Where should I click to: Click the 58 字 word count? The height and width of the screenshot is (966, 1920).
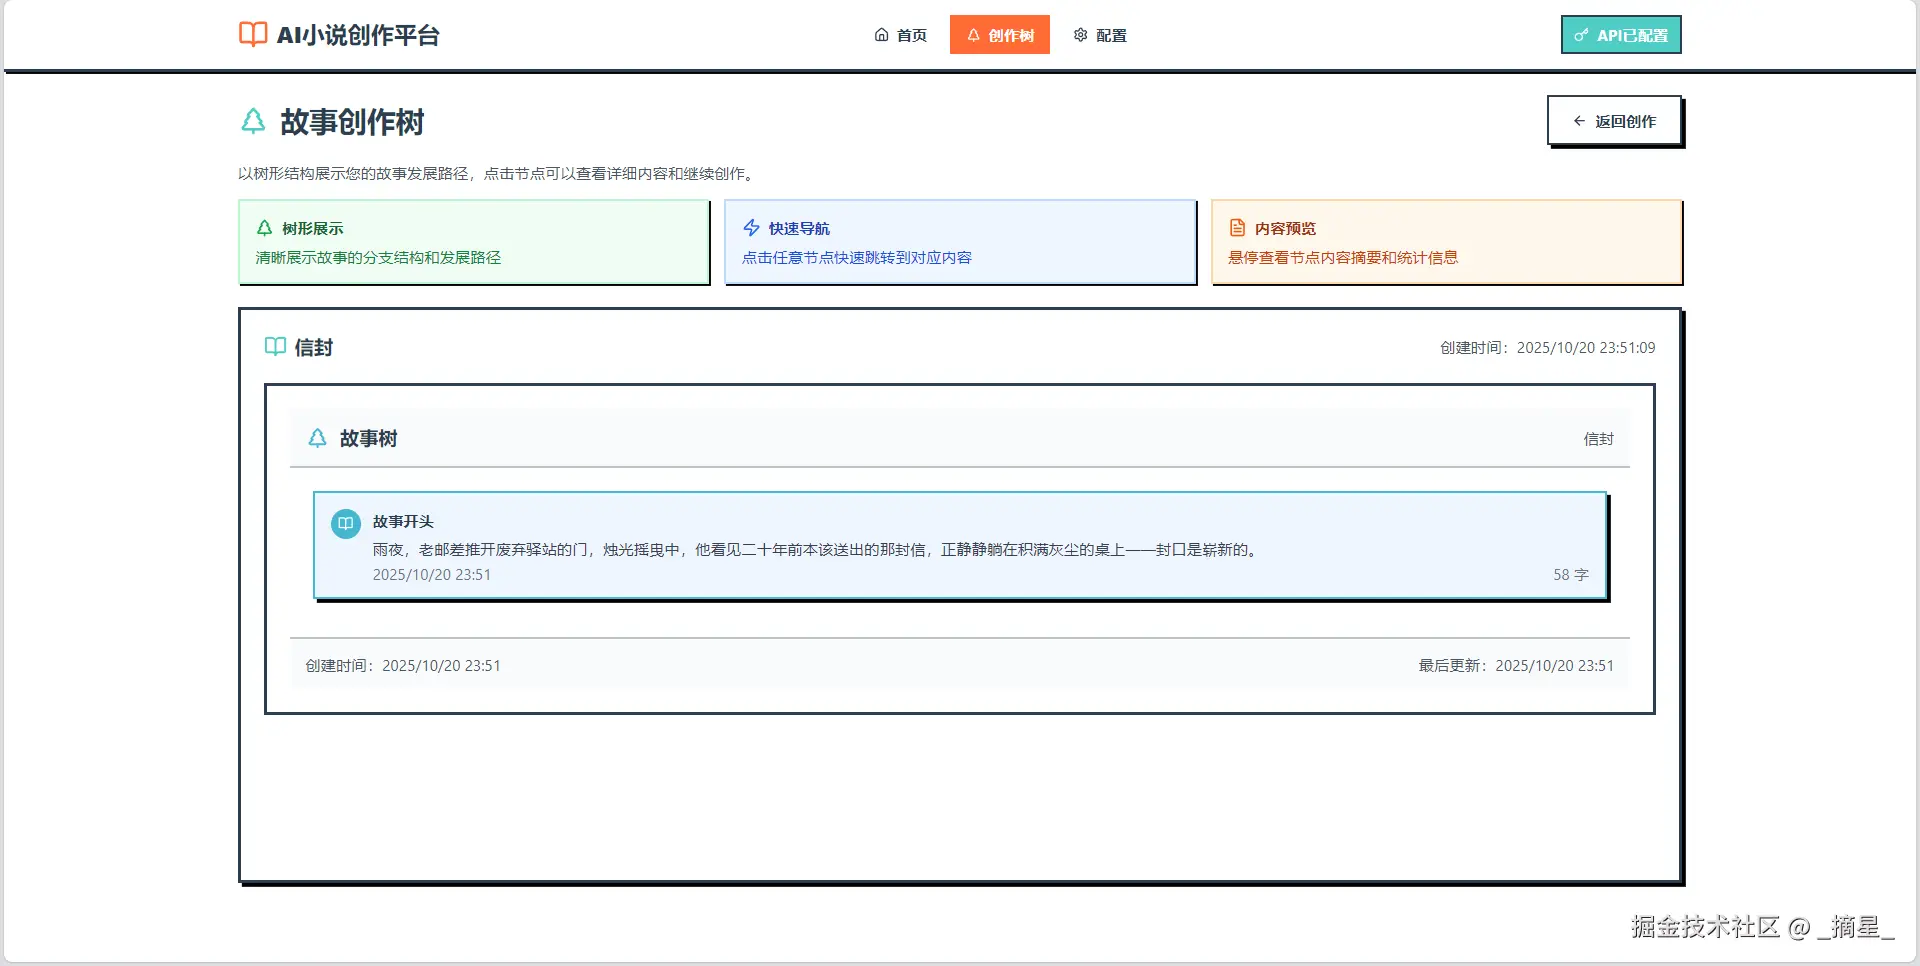coord(1570,575)
